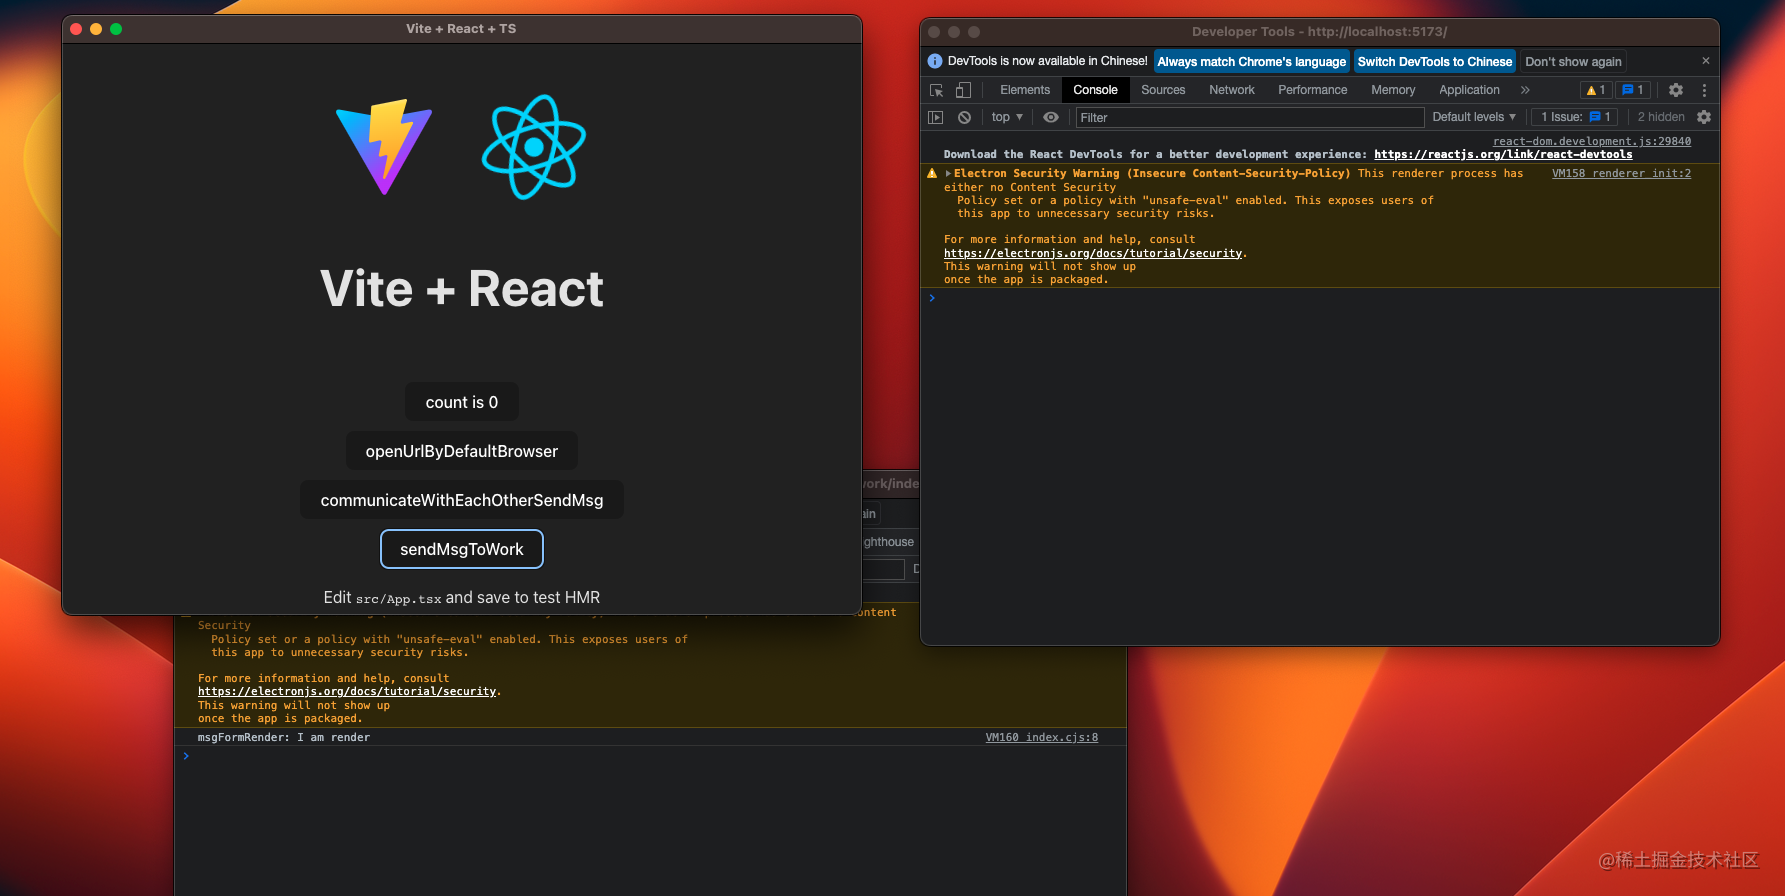The image size is (1785, 896).
Task: Click the communicateWithEachOtherSendMsg button
Action: pyautogui.click(x=462, y=500)
